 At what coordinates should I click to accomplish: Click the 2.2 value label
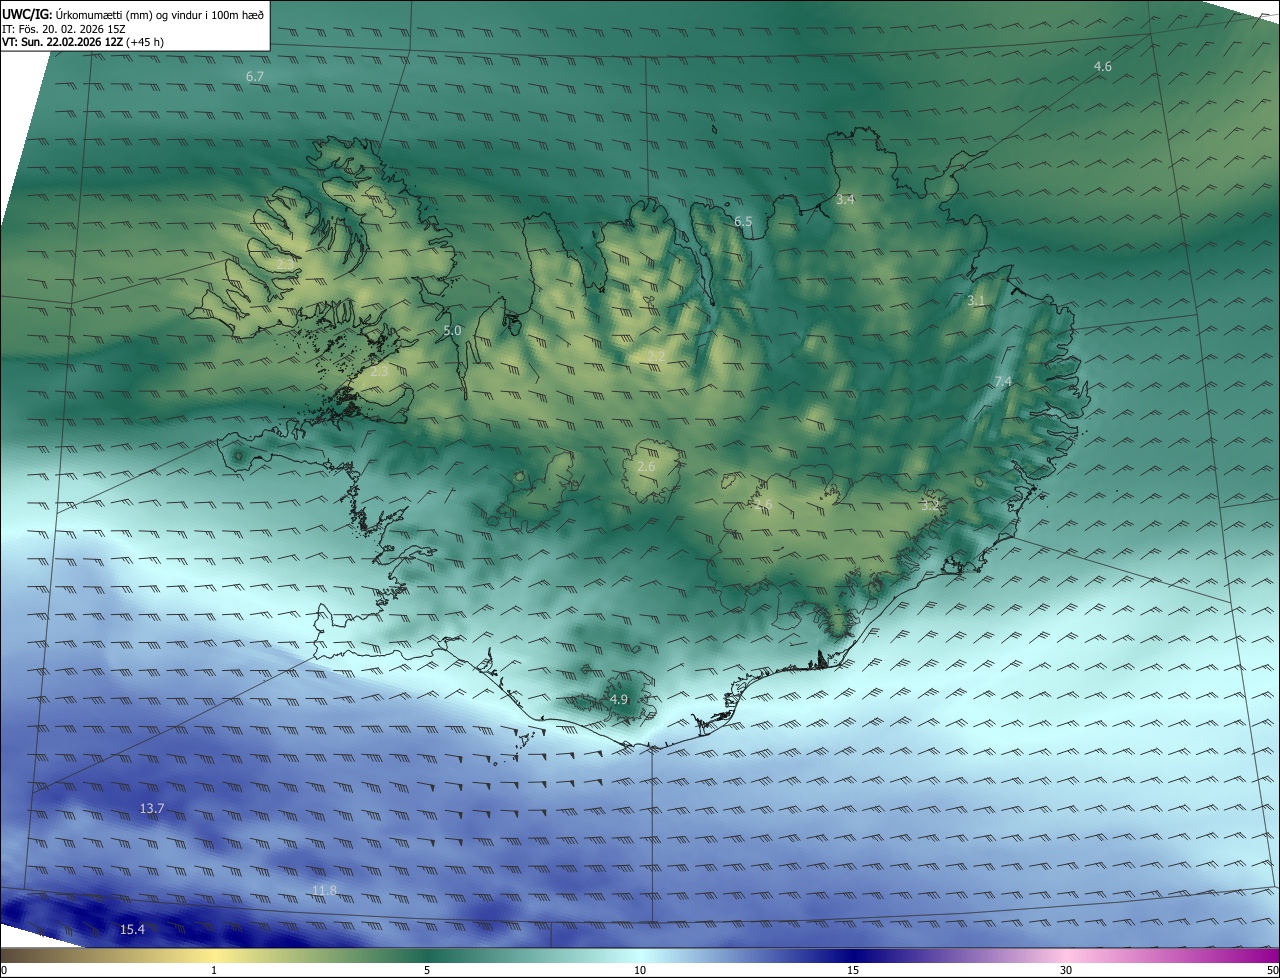(x=656, y=356)
